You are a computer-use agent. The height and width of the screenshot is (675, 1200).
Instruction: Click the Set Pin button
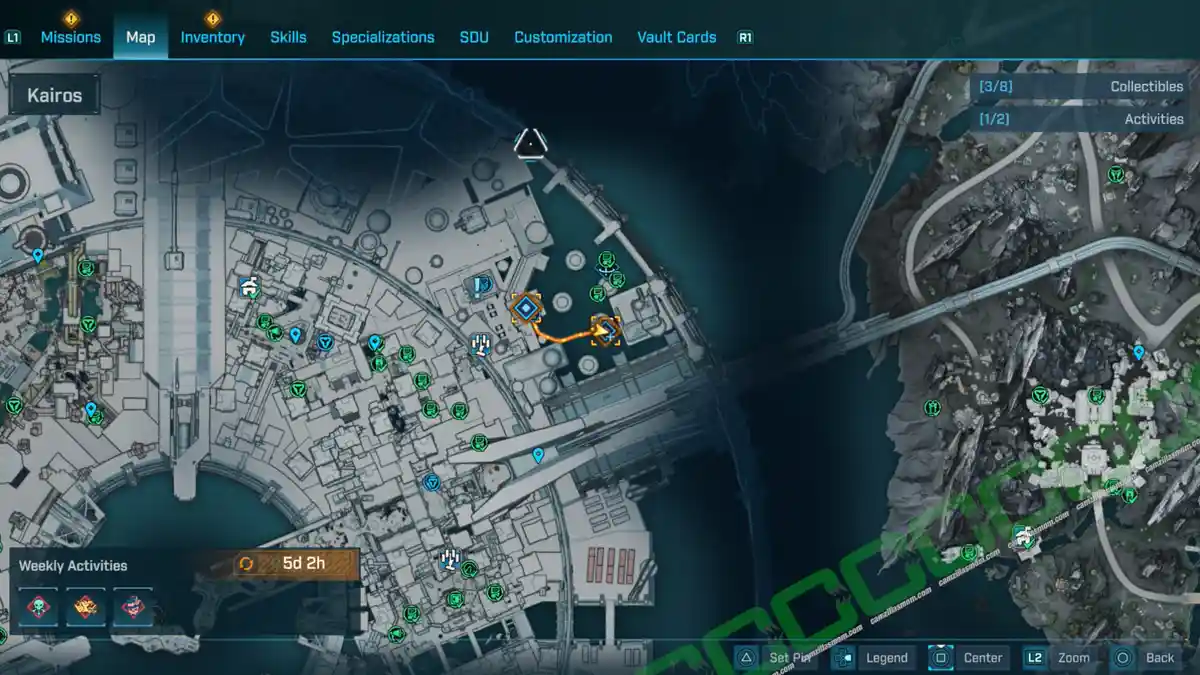(x=777, y=657)
